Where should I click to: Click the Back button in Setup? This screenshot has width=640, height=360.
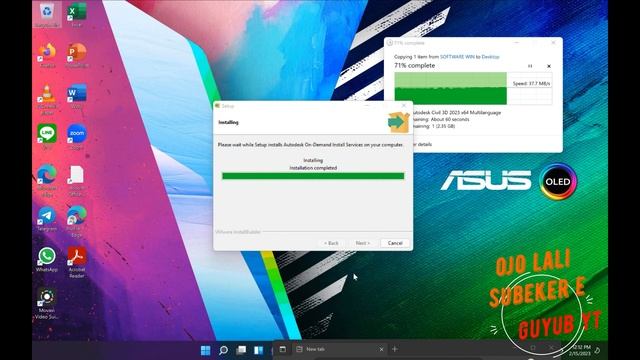(x=331, y=243)
